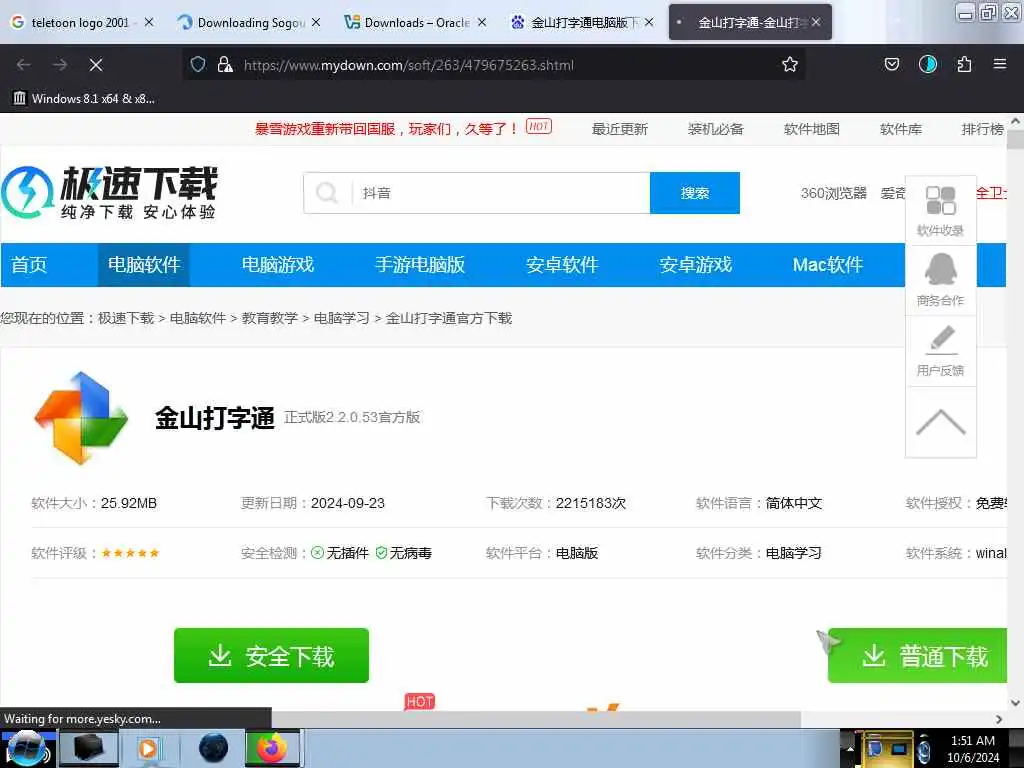Screen dimensions: 1024x768
Task: Open the 360浏览器 suggested search link
Action: pos(833,193)
